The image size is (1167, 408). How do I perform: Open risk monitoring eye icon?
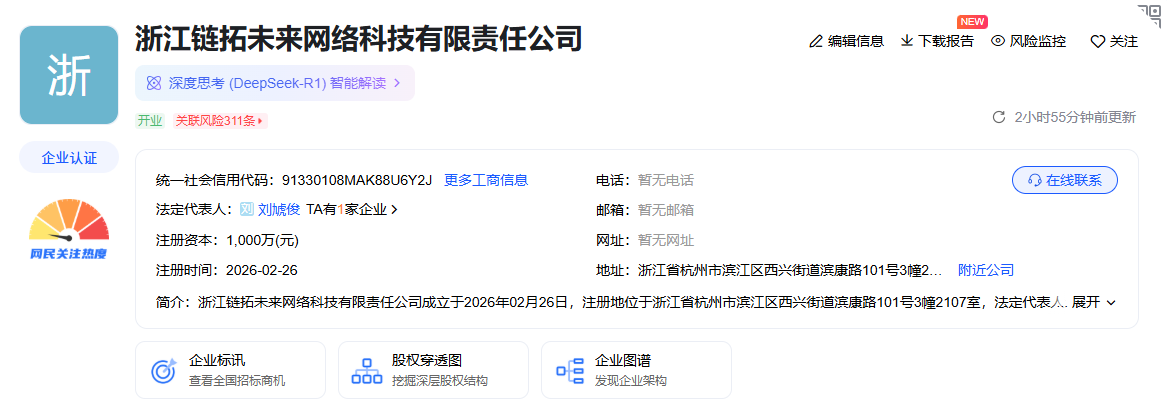(997, 41)
